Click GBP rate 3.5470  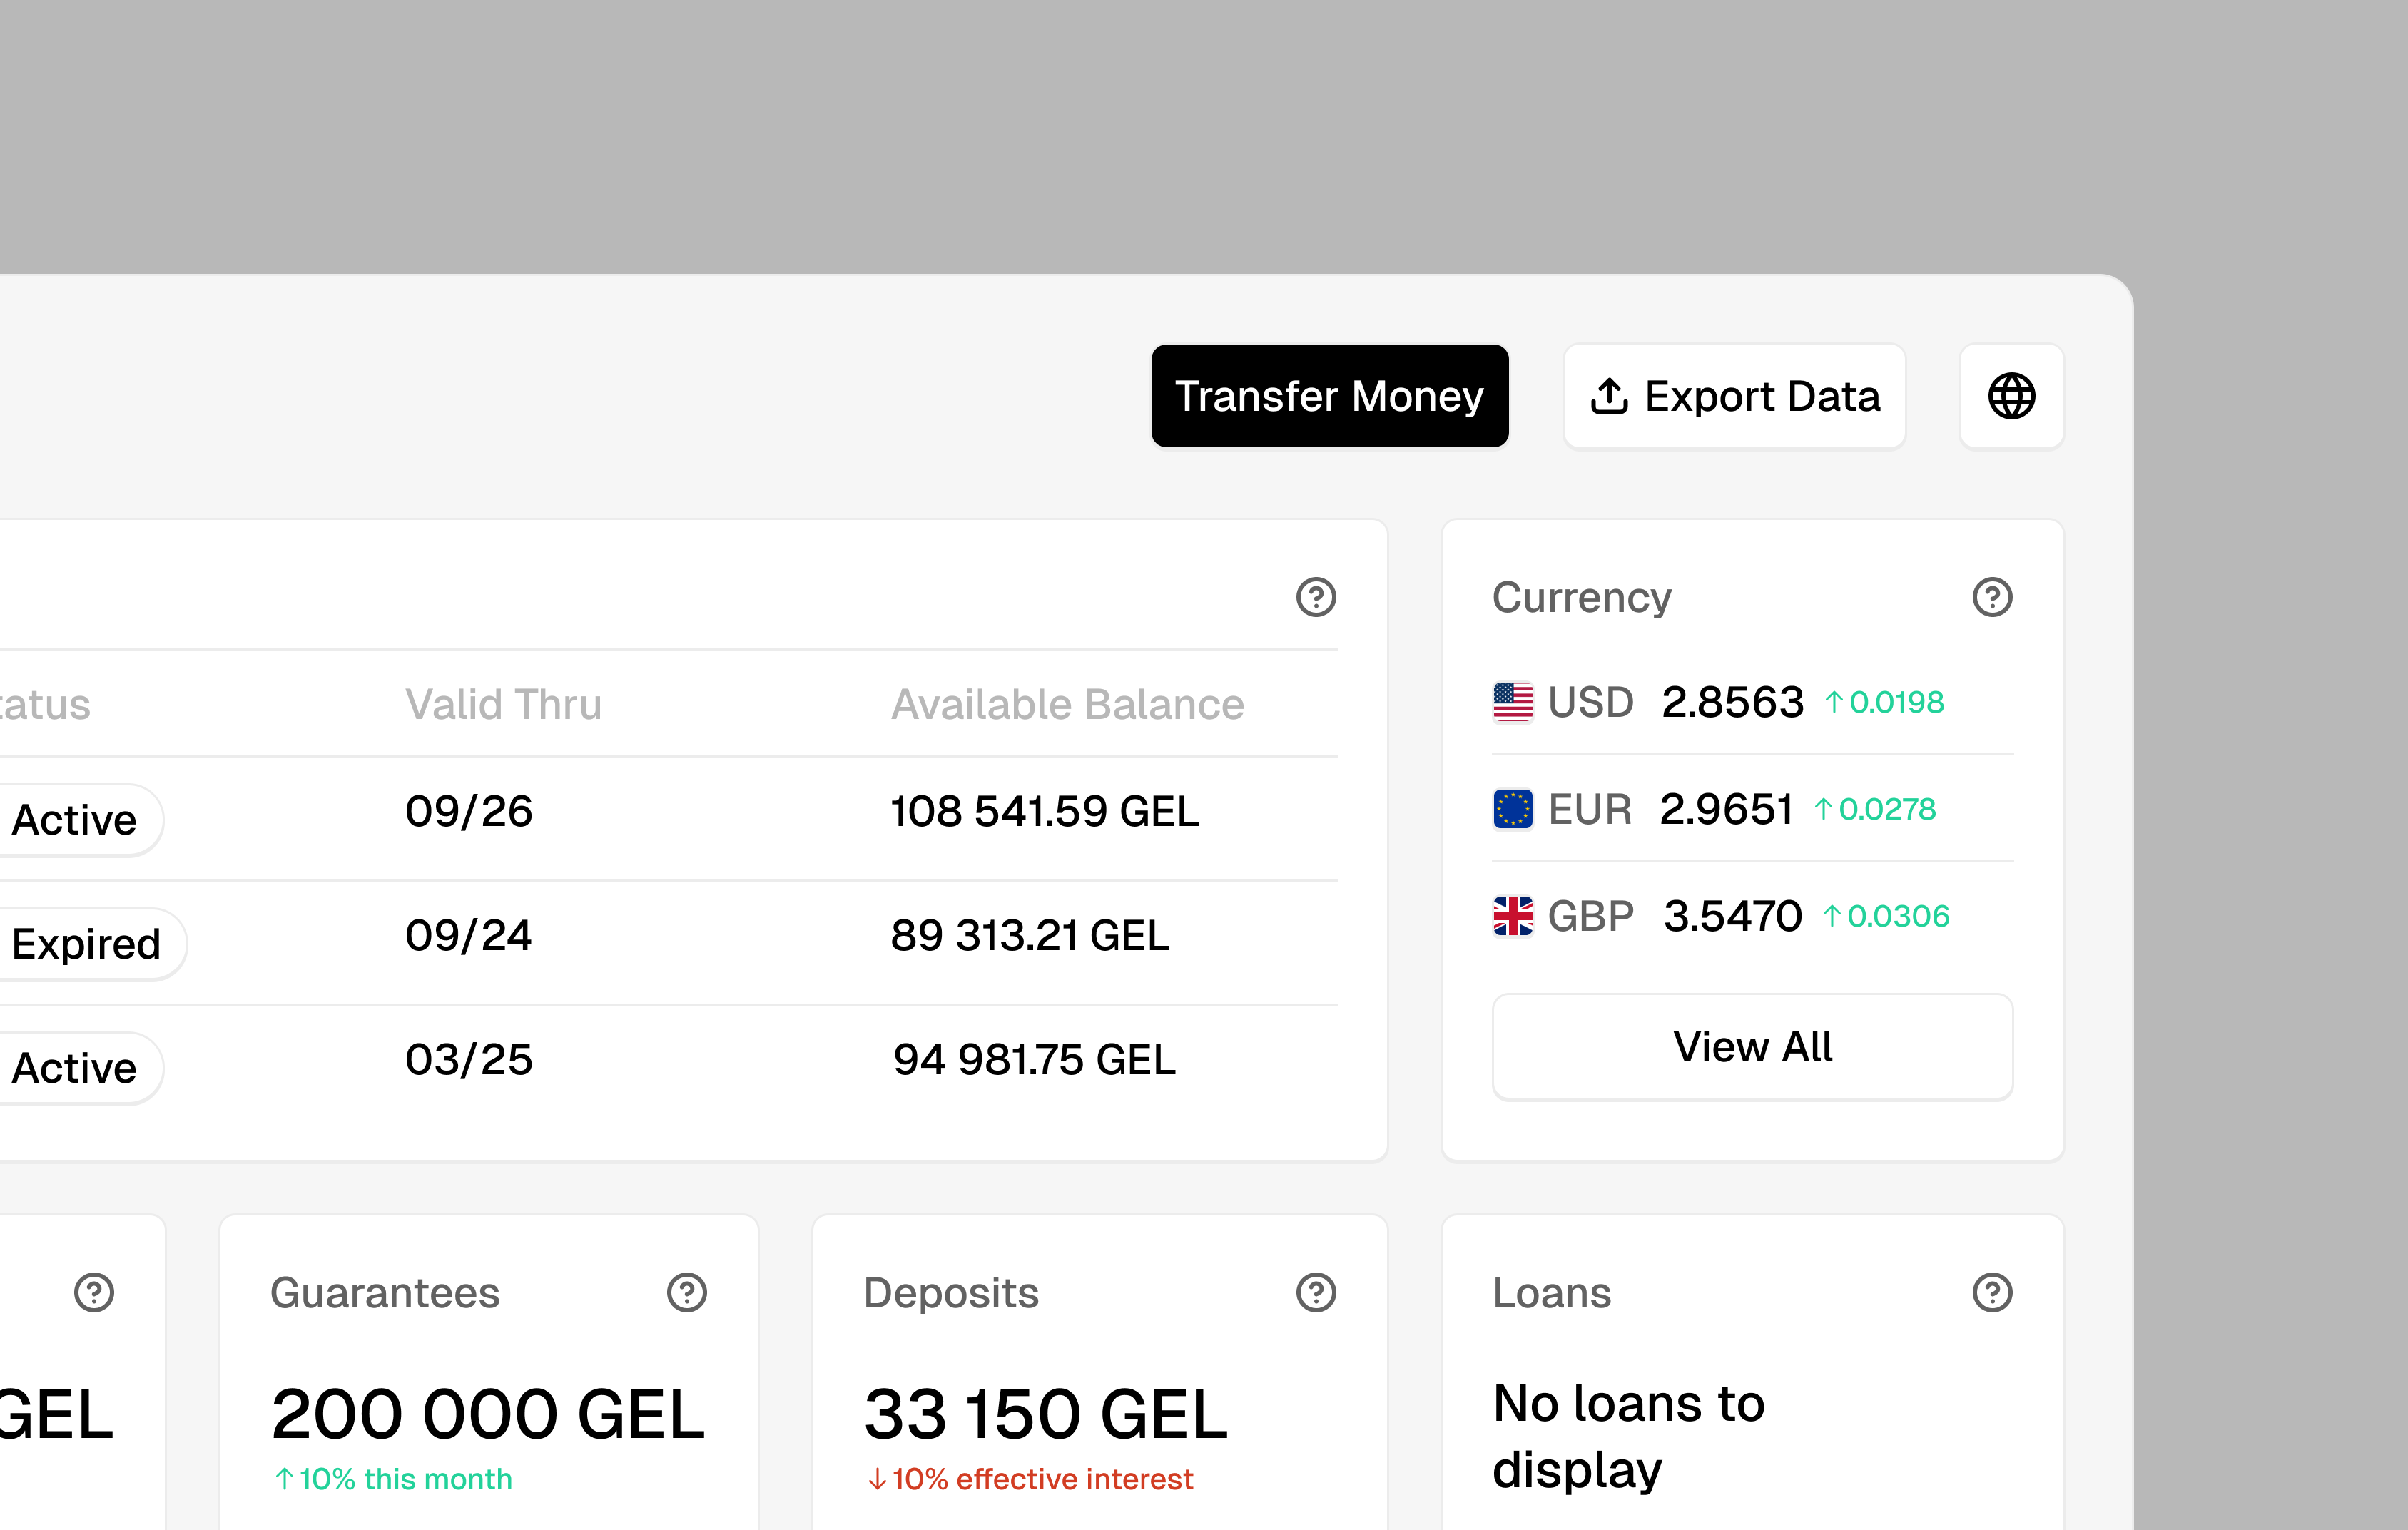click(x=1732, y=916)
